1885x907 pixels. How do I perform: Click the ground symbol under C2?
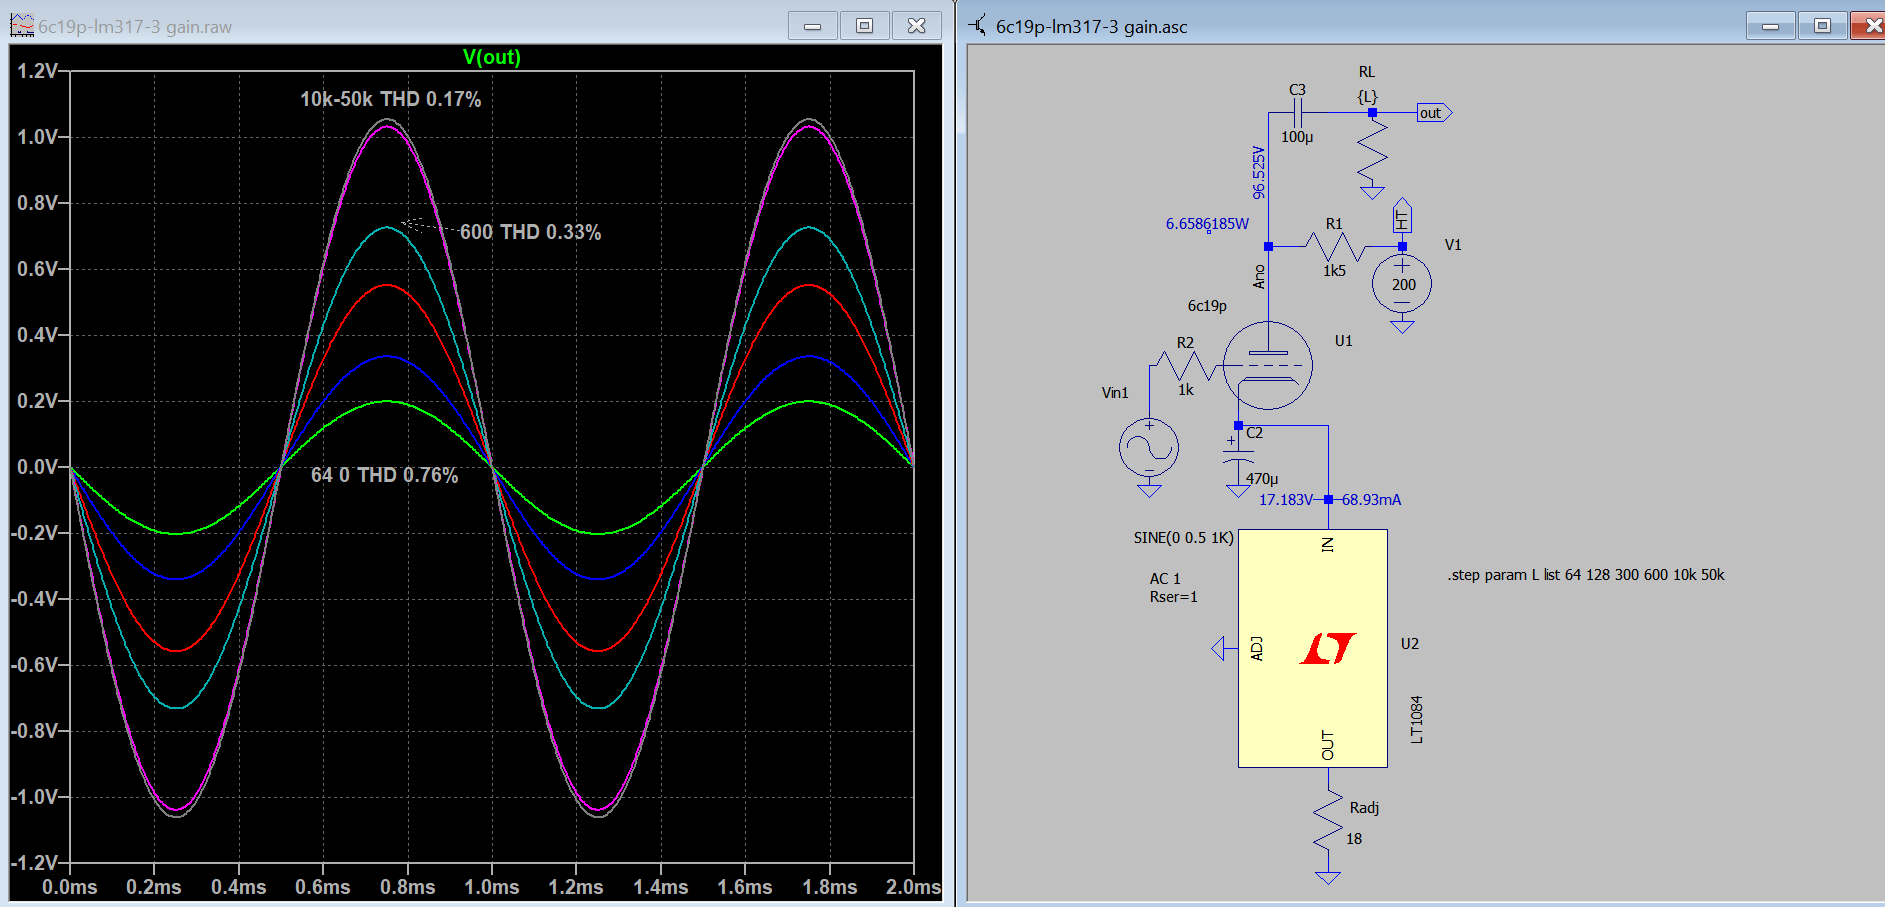coord(1238,490)
